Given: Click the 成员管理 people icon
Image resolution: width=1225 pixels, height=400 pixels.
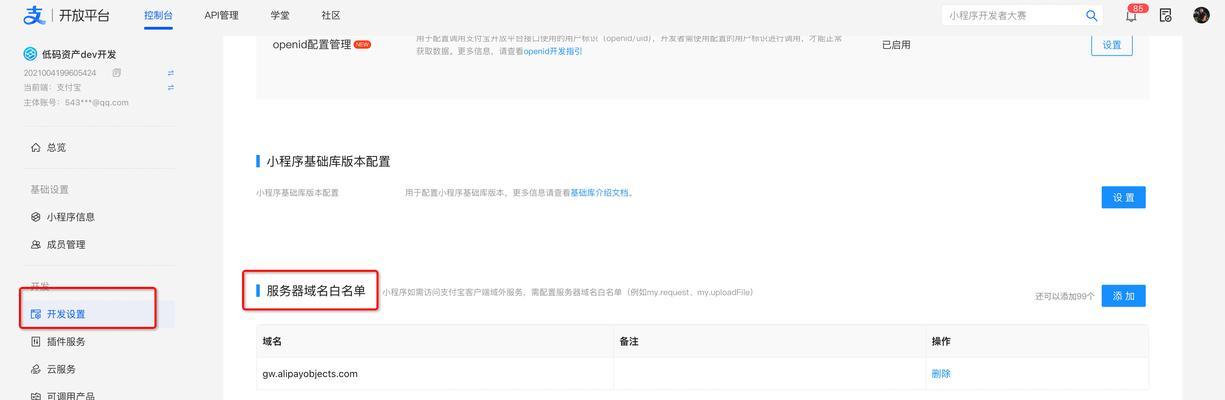Looking at the screenshot, I should (36, 244).
